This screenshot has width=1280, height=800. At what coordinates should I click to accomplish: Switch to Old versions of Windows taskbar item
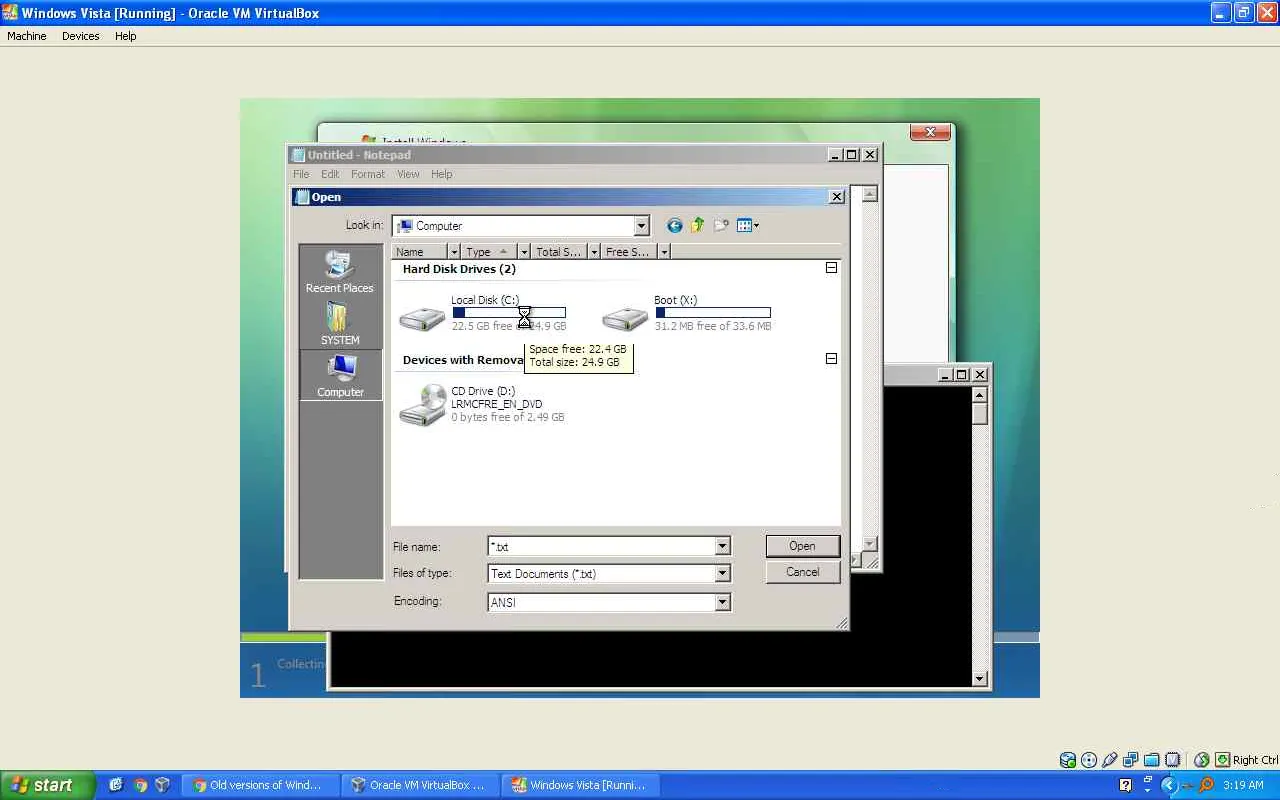(262, 785)
